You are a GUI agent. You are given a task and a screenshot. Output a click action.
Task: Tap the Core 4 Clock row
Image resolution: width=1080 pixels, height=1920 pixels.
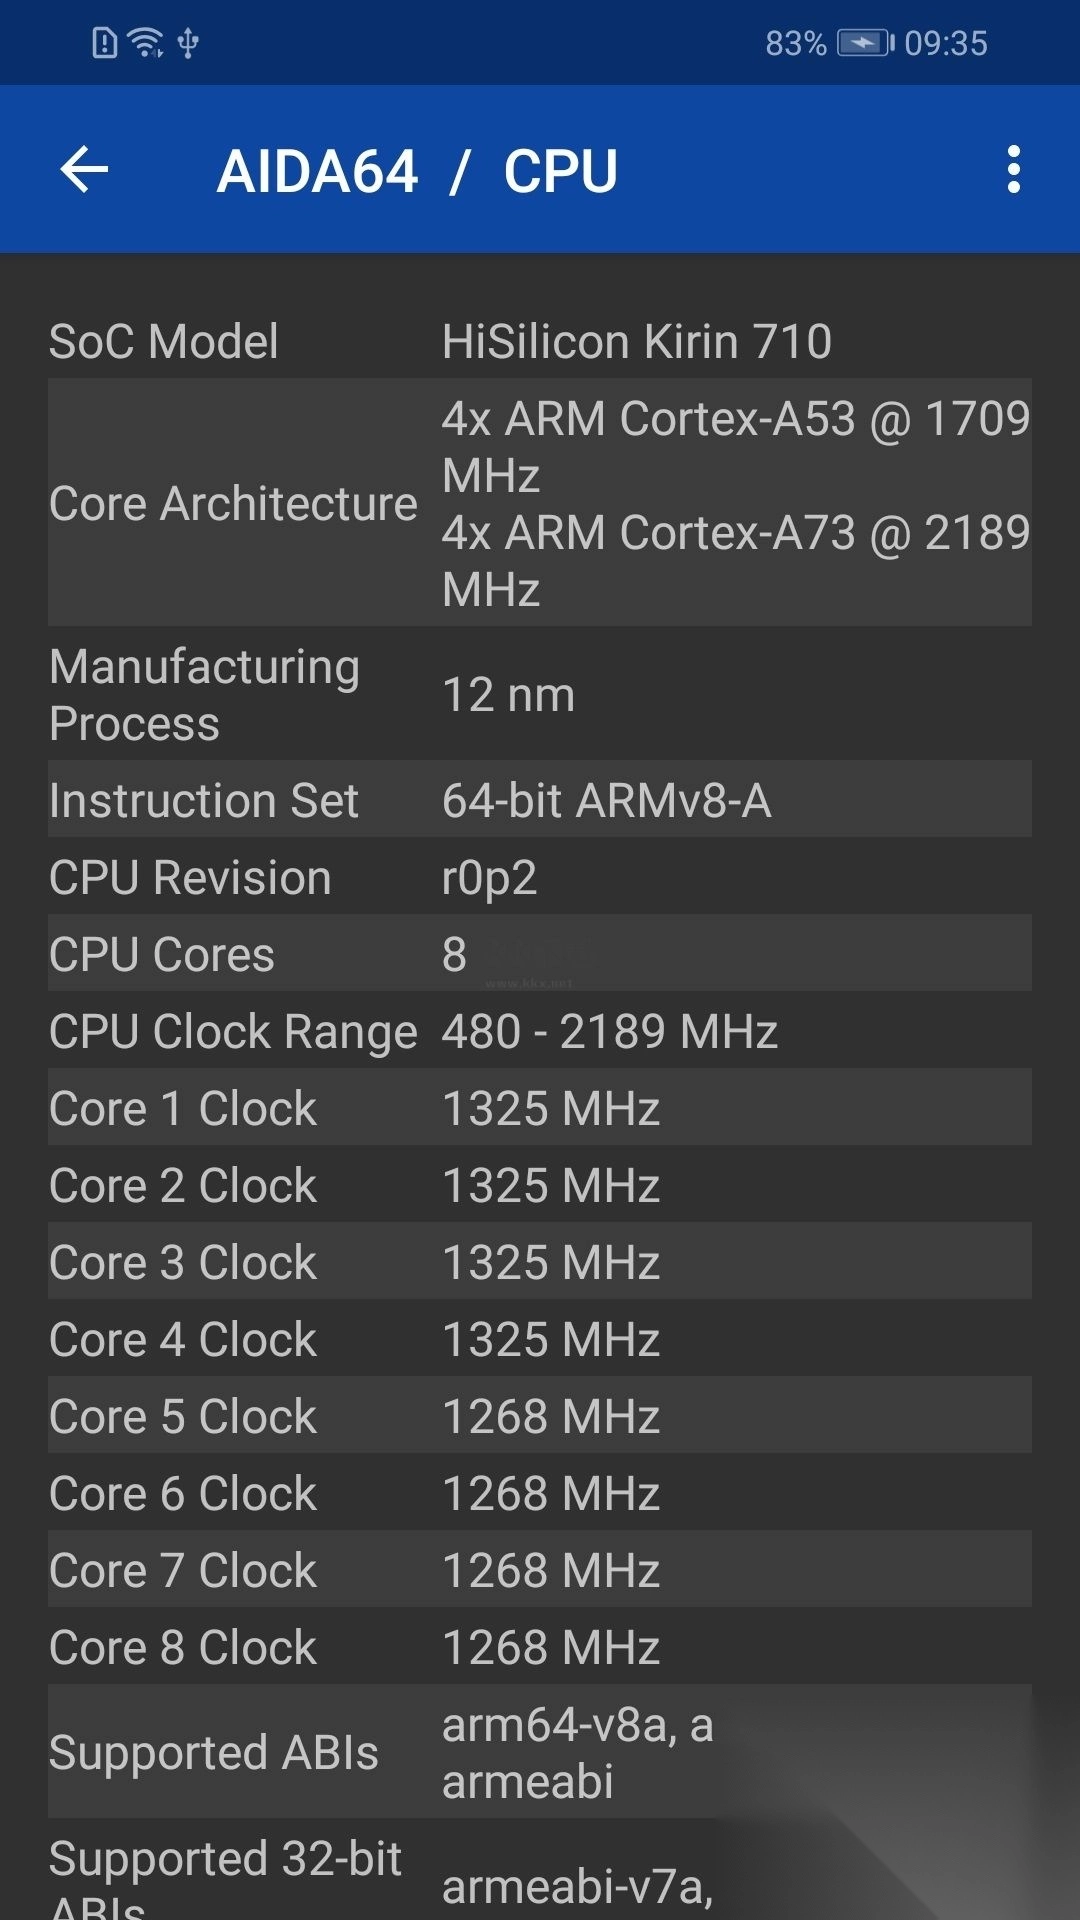coord(540,1339)
